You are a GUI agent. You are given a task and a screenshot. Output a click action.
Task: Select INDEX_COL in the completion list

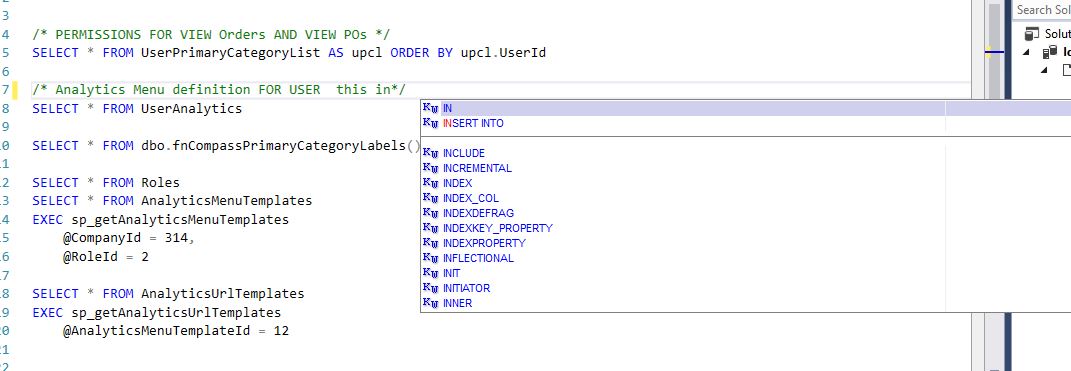(x=471, y=198)
